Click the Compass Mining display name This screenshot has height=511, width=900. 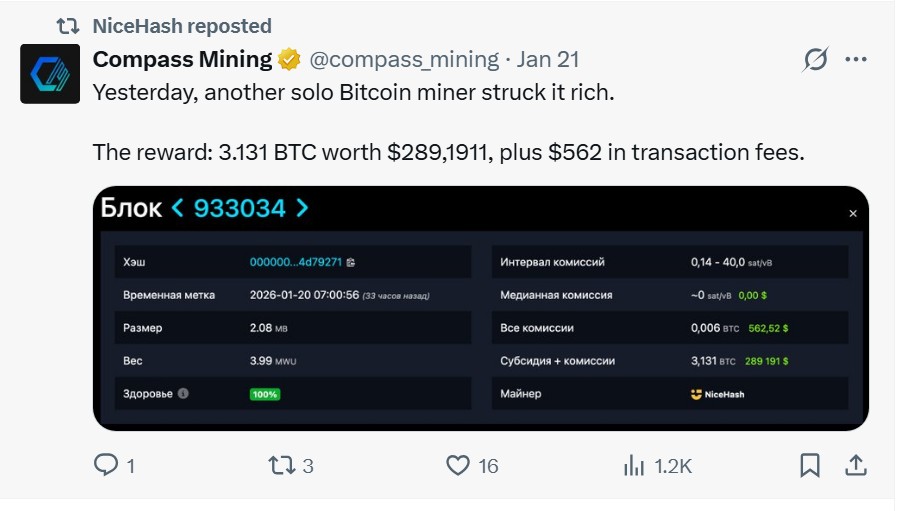pyautogui.click(x=182, y=60)
